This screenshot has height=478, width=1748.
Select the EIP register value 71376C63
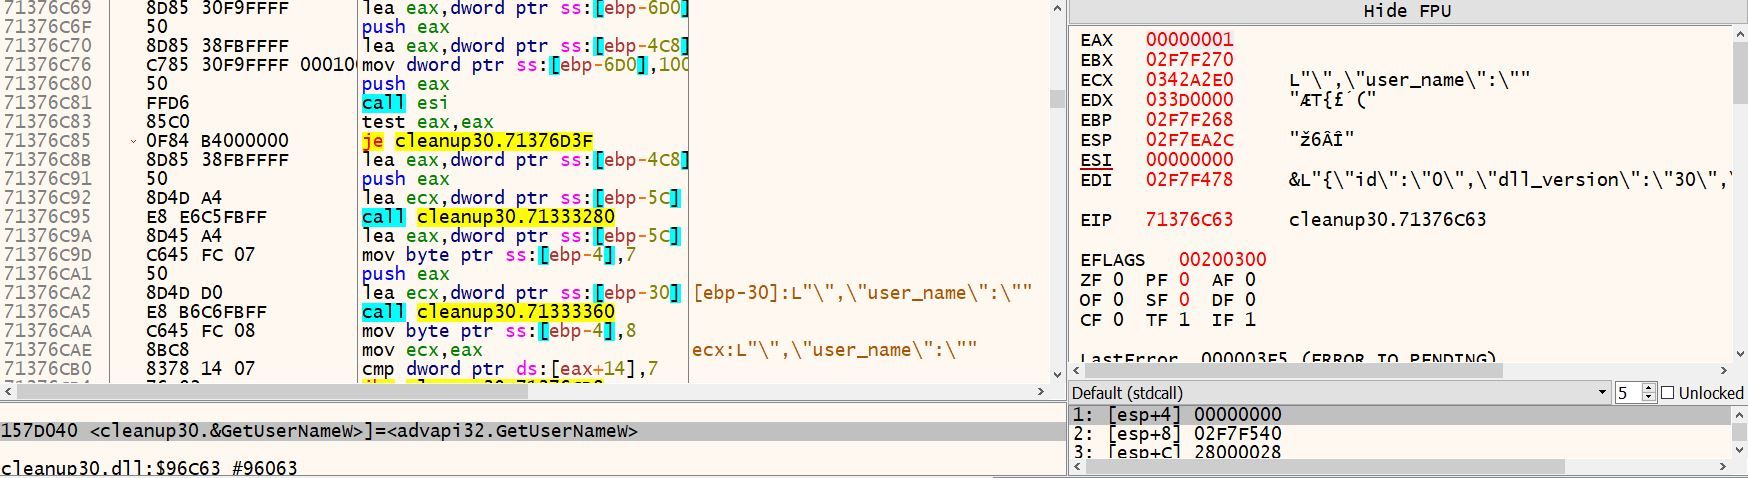point(1189,219)
